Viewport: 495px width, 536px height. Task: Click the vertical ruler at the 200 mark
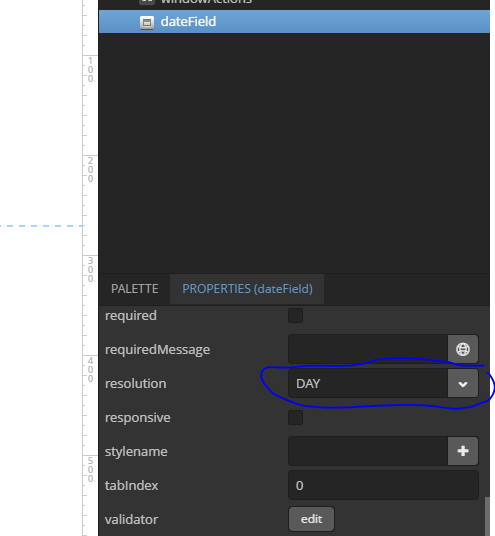tap(90, 170)
